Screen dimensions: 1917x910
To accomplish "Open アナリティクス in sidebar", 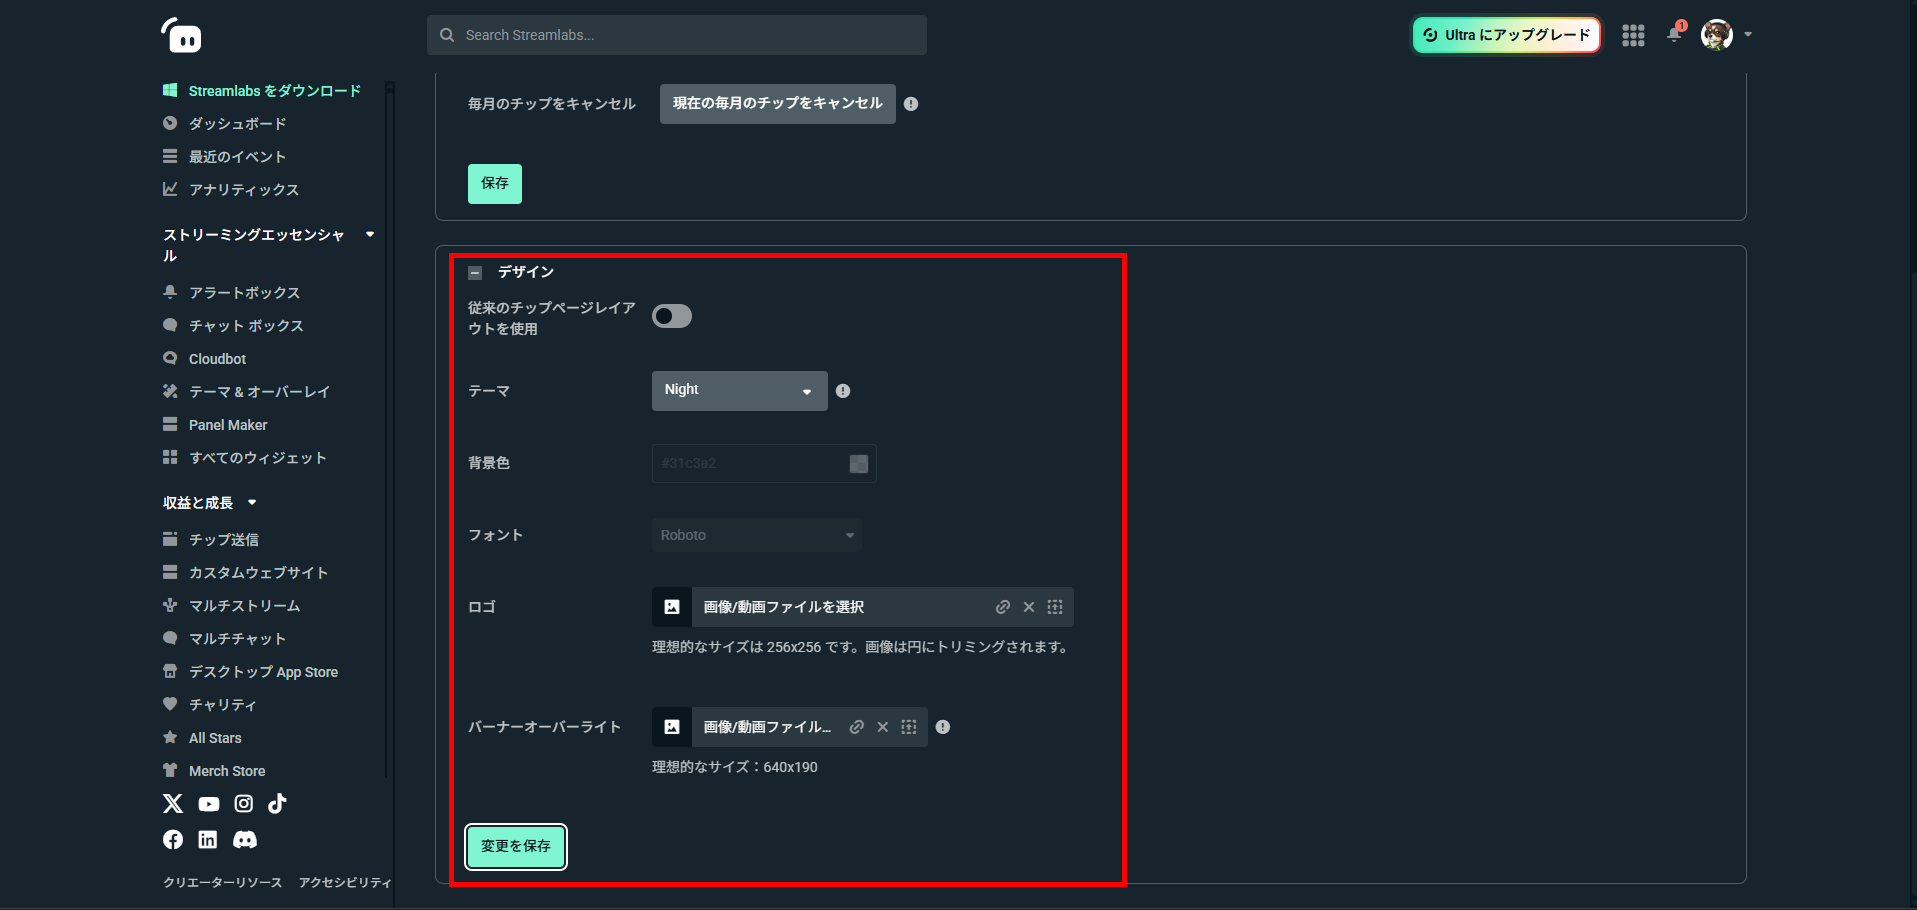I will (244, 190).
